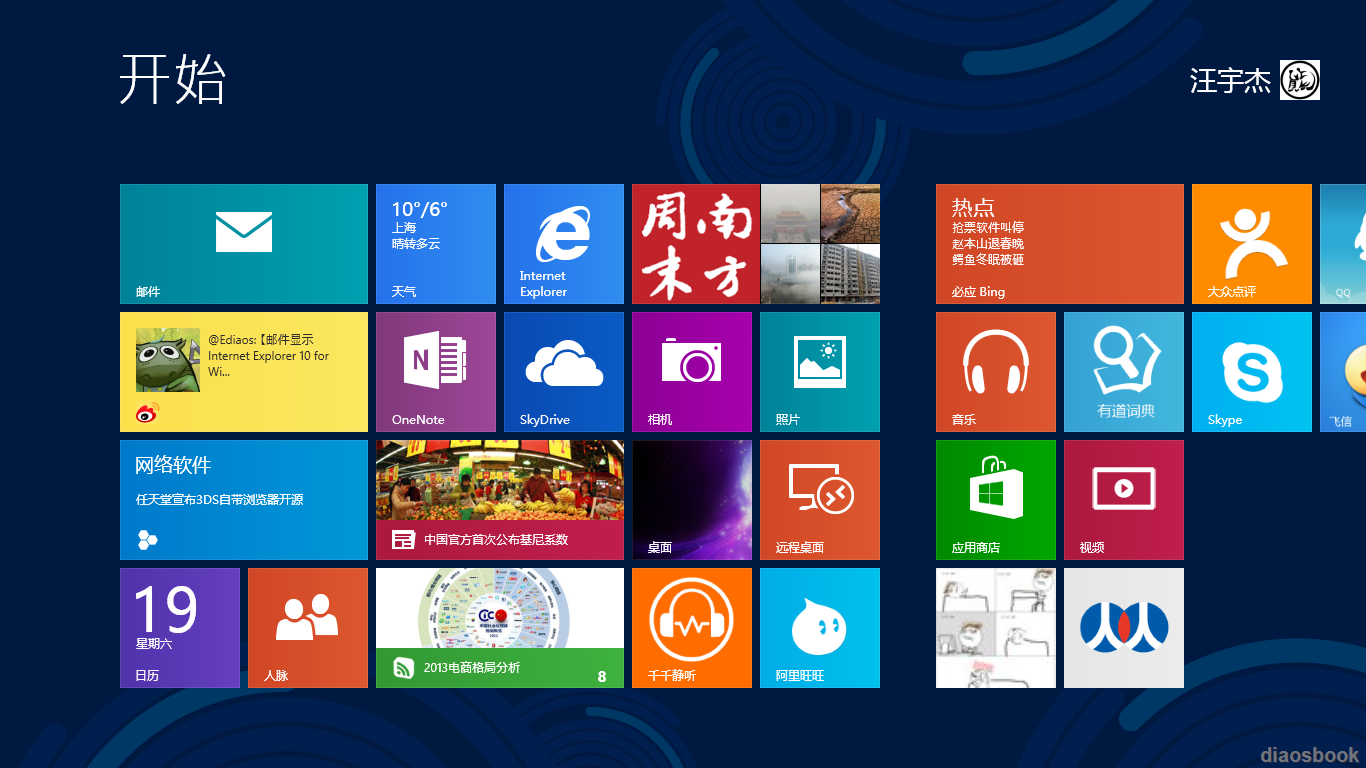Click the headline 鳄鱼冬眠被砸
The height and width of the screenshot is (768, 1366).
coord(988,260)
